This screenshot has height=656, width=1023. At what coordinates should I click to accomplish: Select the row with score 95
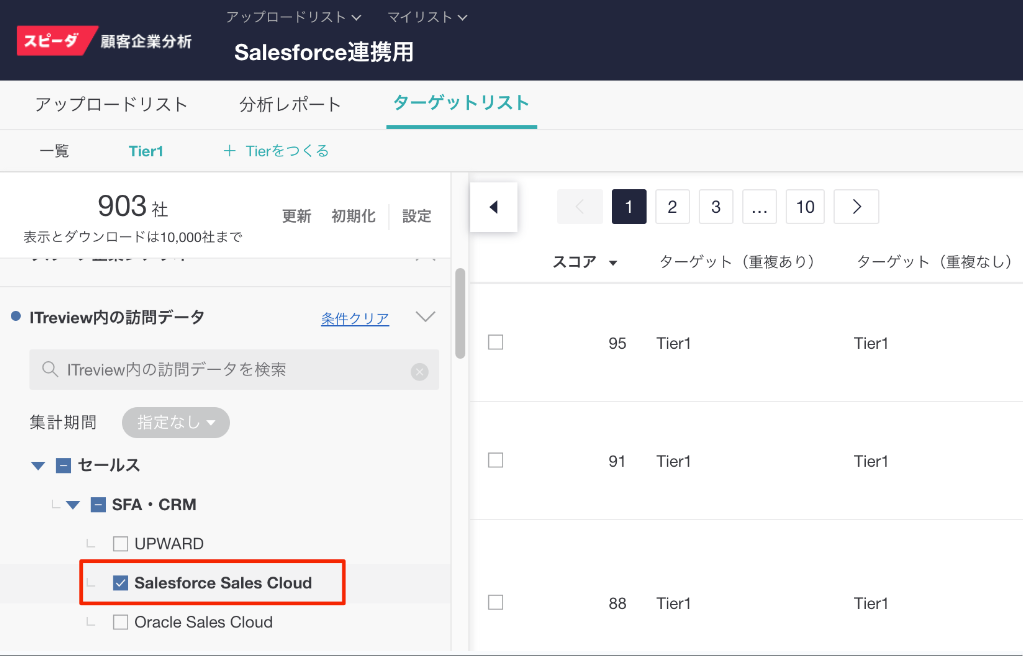click(x=495, y=342)
